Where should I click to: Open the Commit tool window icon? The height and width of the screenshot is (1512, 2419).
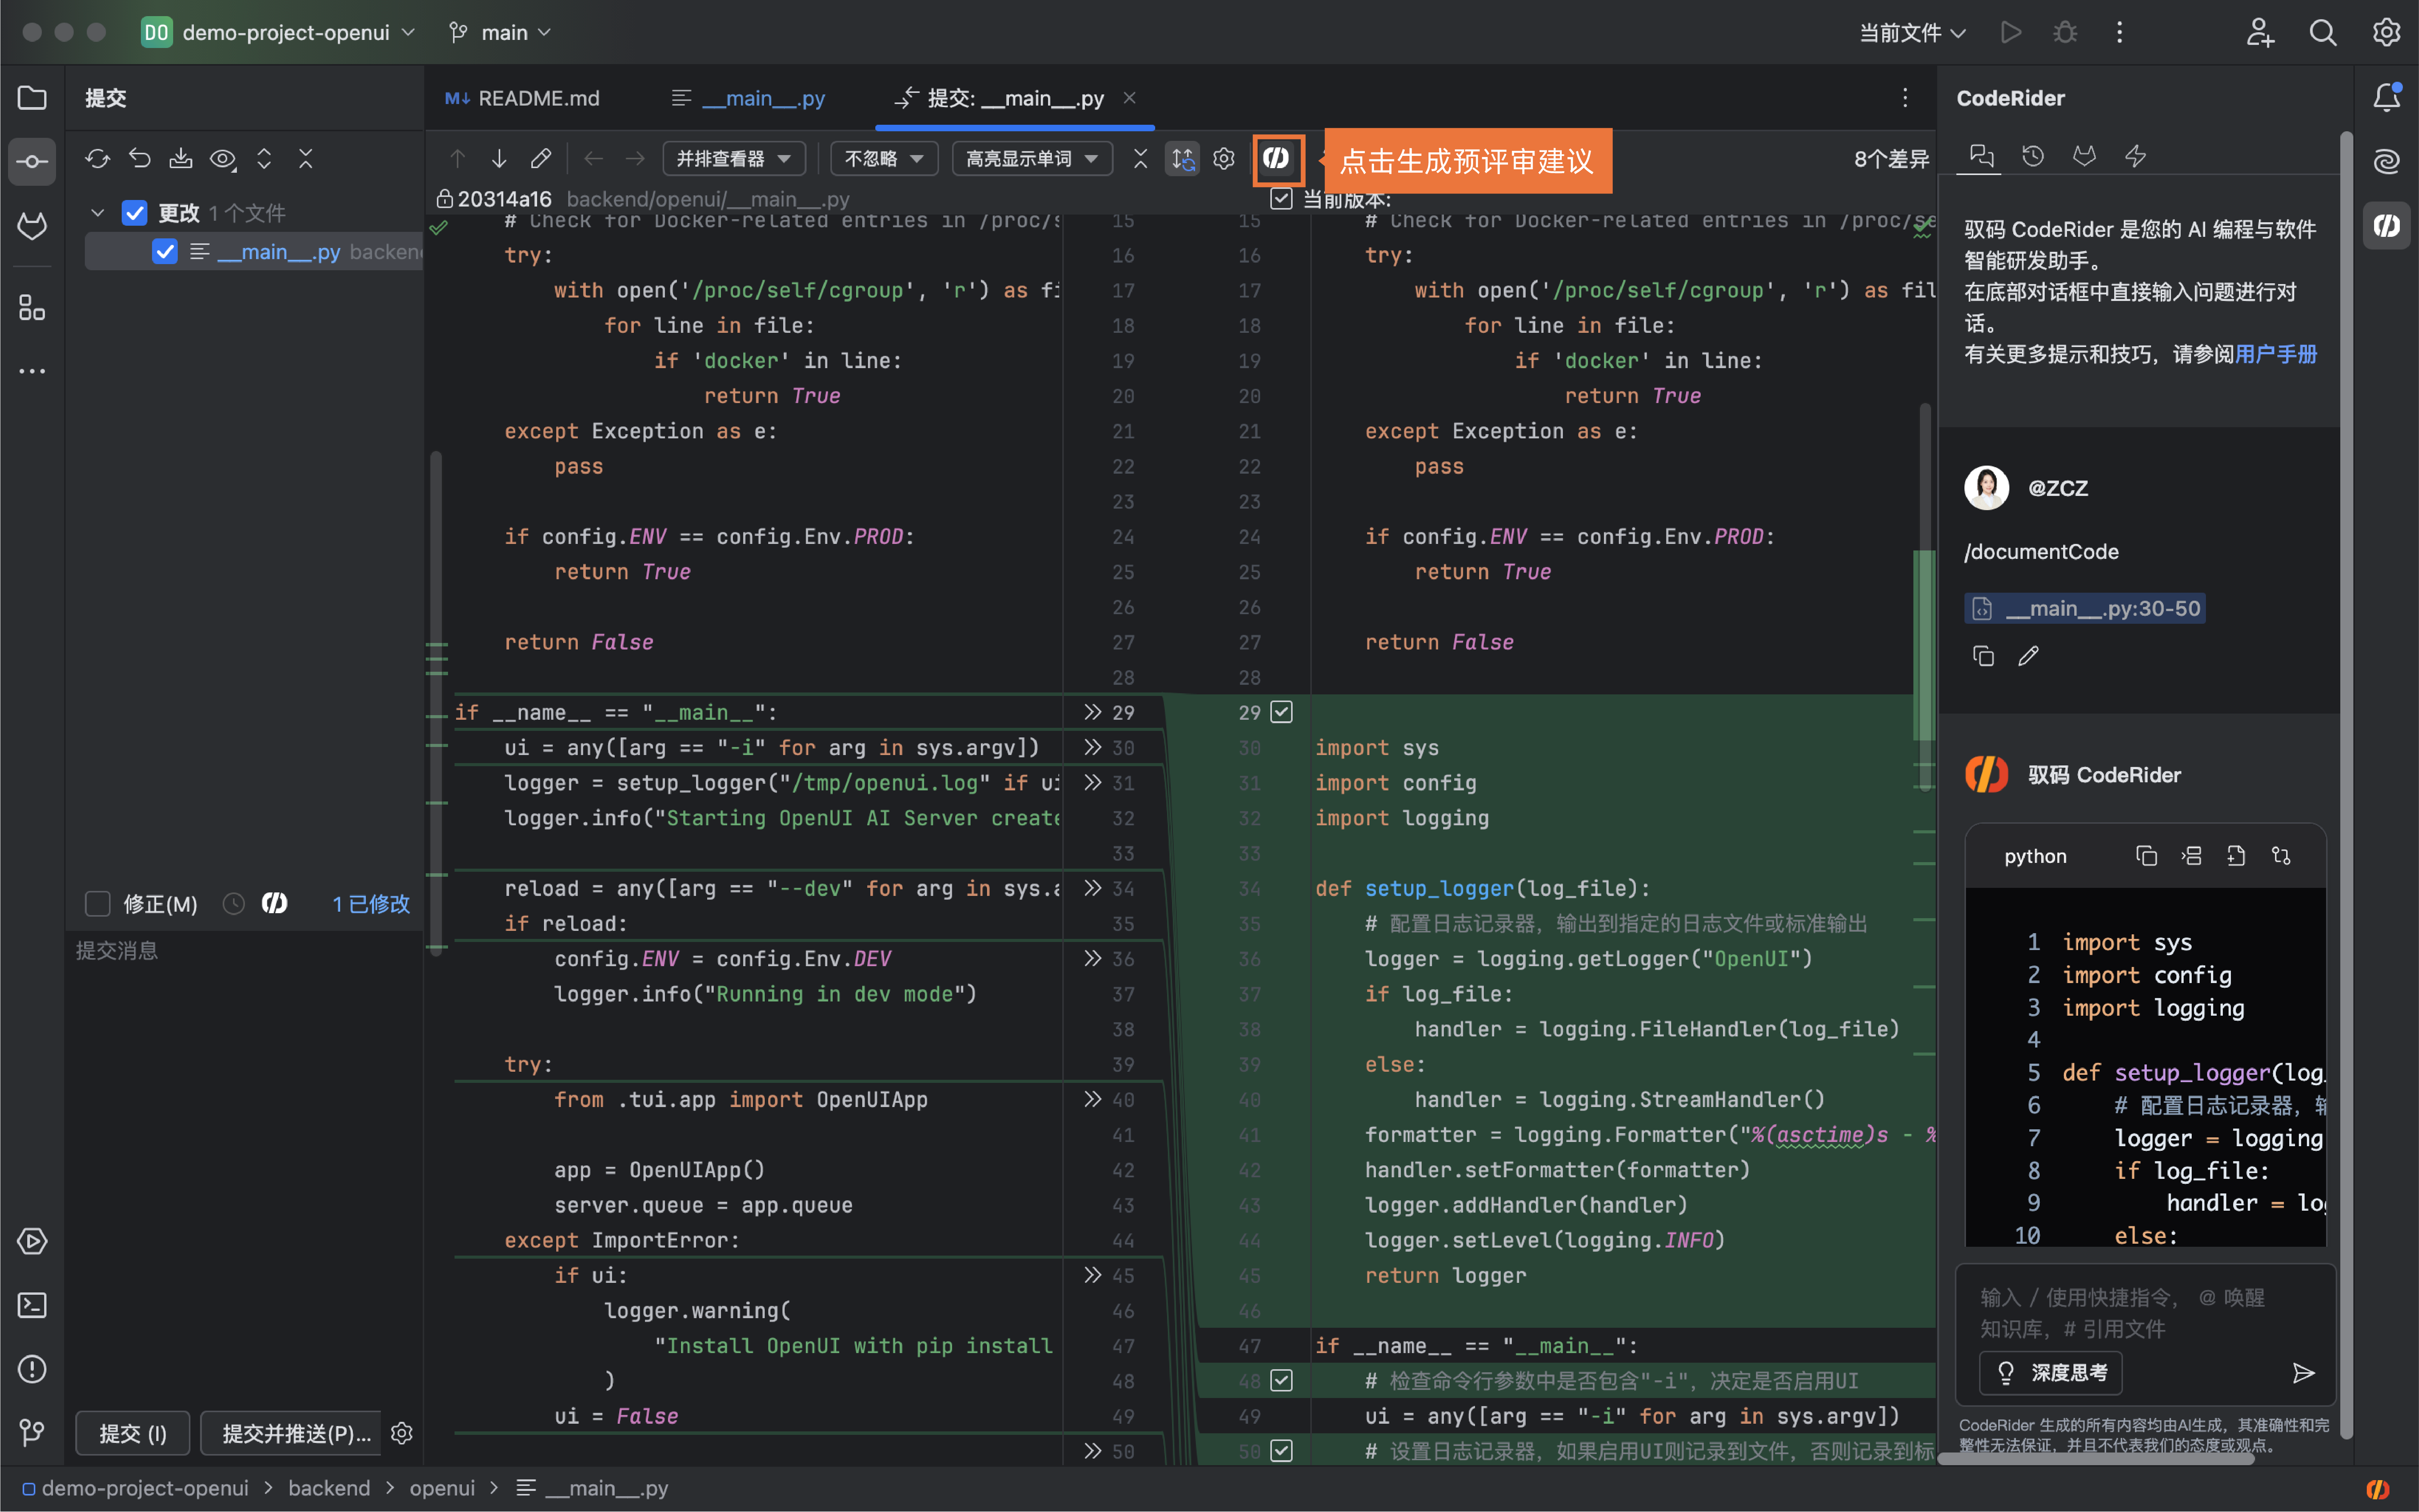point(32,161)
